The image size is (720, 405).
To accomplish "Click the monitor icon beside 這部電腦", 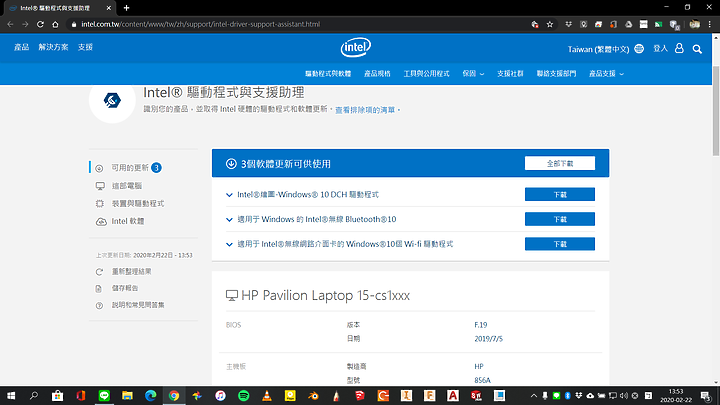I will [x=100, y=186].
